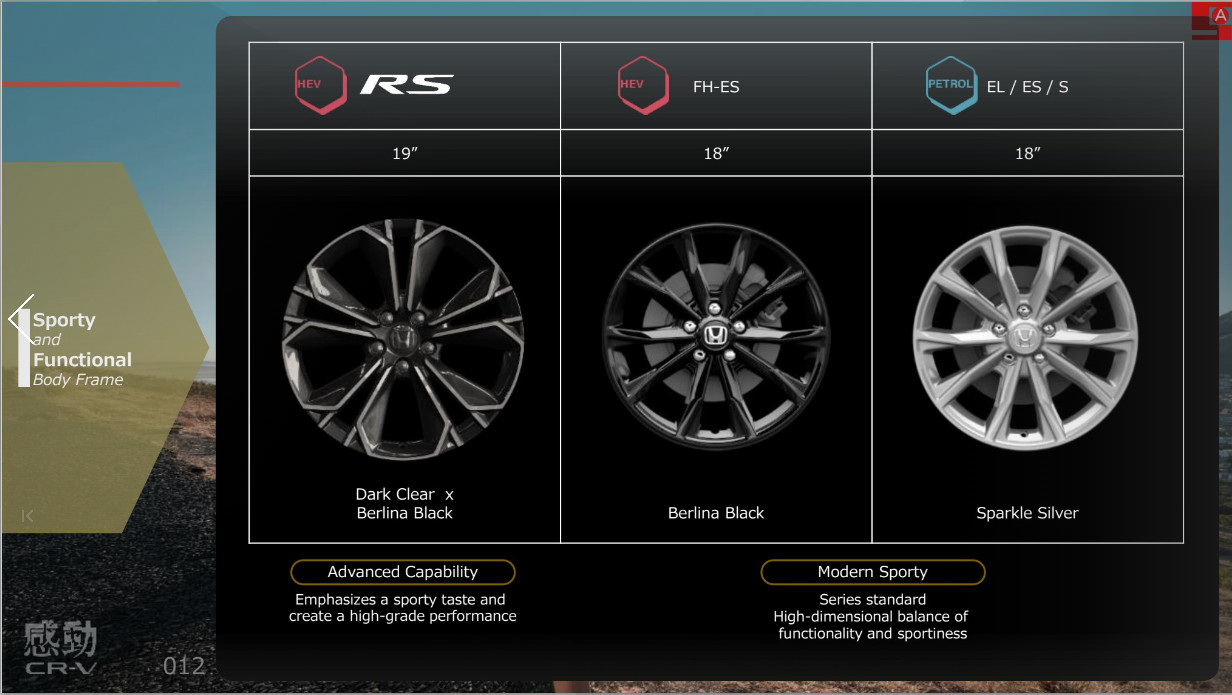This screenshot has width=1232, height=695.
Task: Click the 'Emphasizes a sporty taste' description
Action: coord(403,608)
